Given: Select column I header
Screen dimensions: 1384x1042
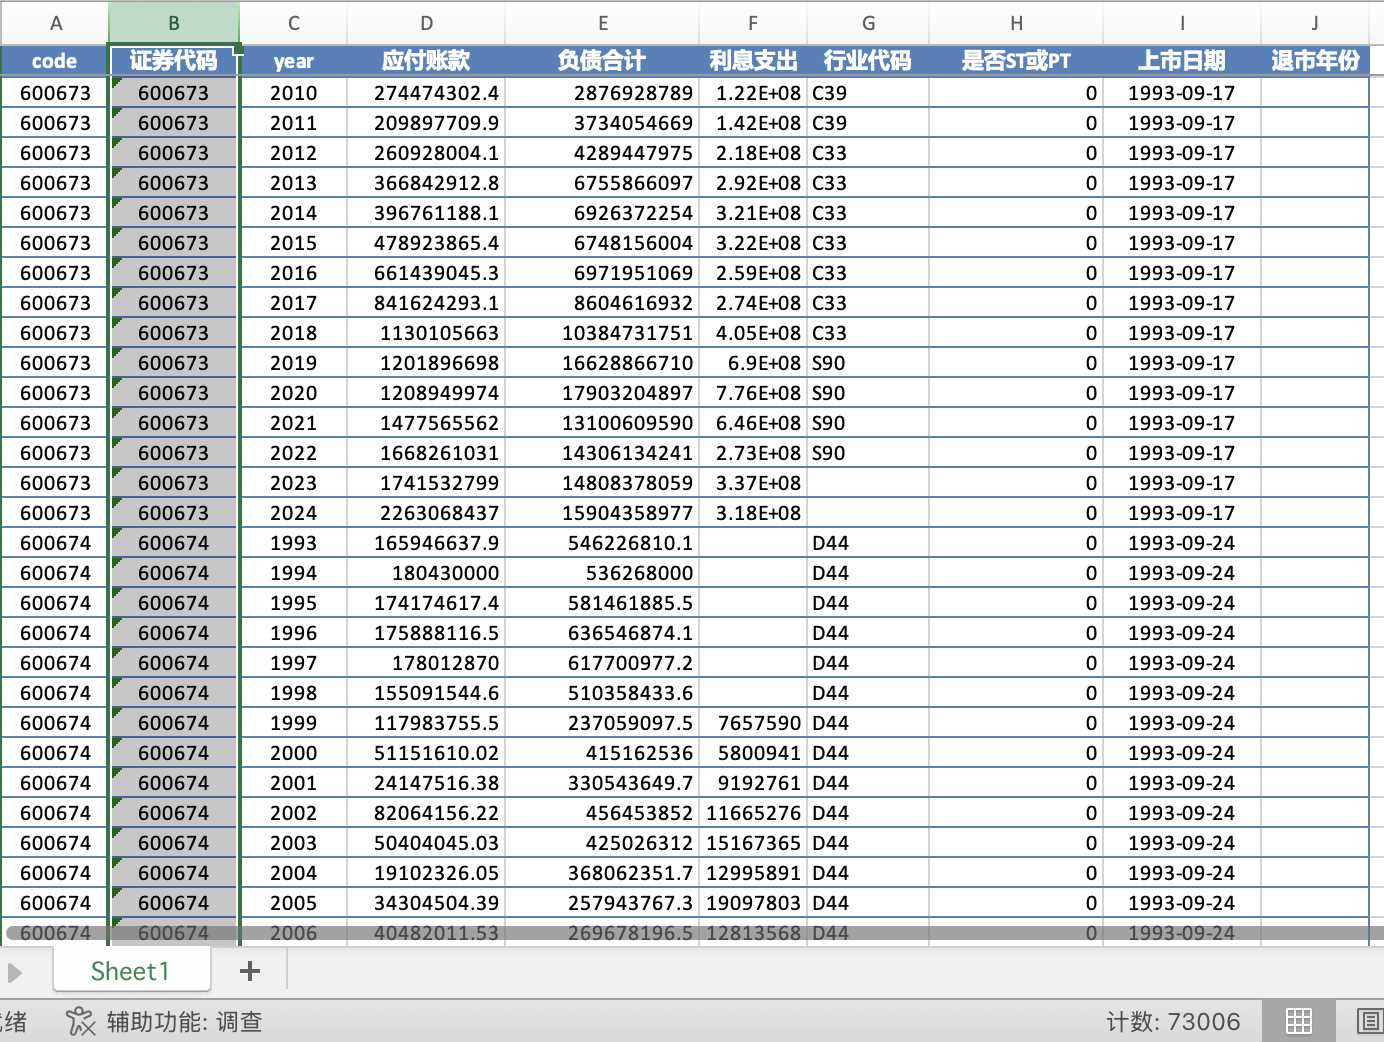Looking at the screenshot, I should click(x=1182, y=23).
